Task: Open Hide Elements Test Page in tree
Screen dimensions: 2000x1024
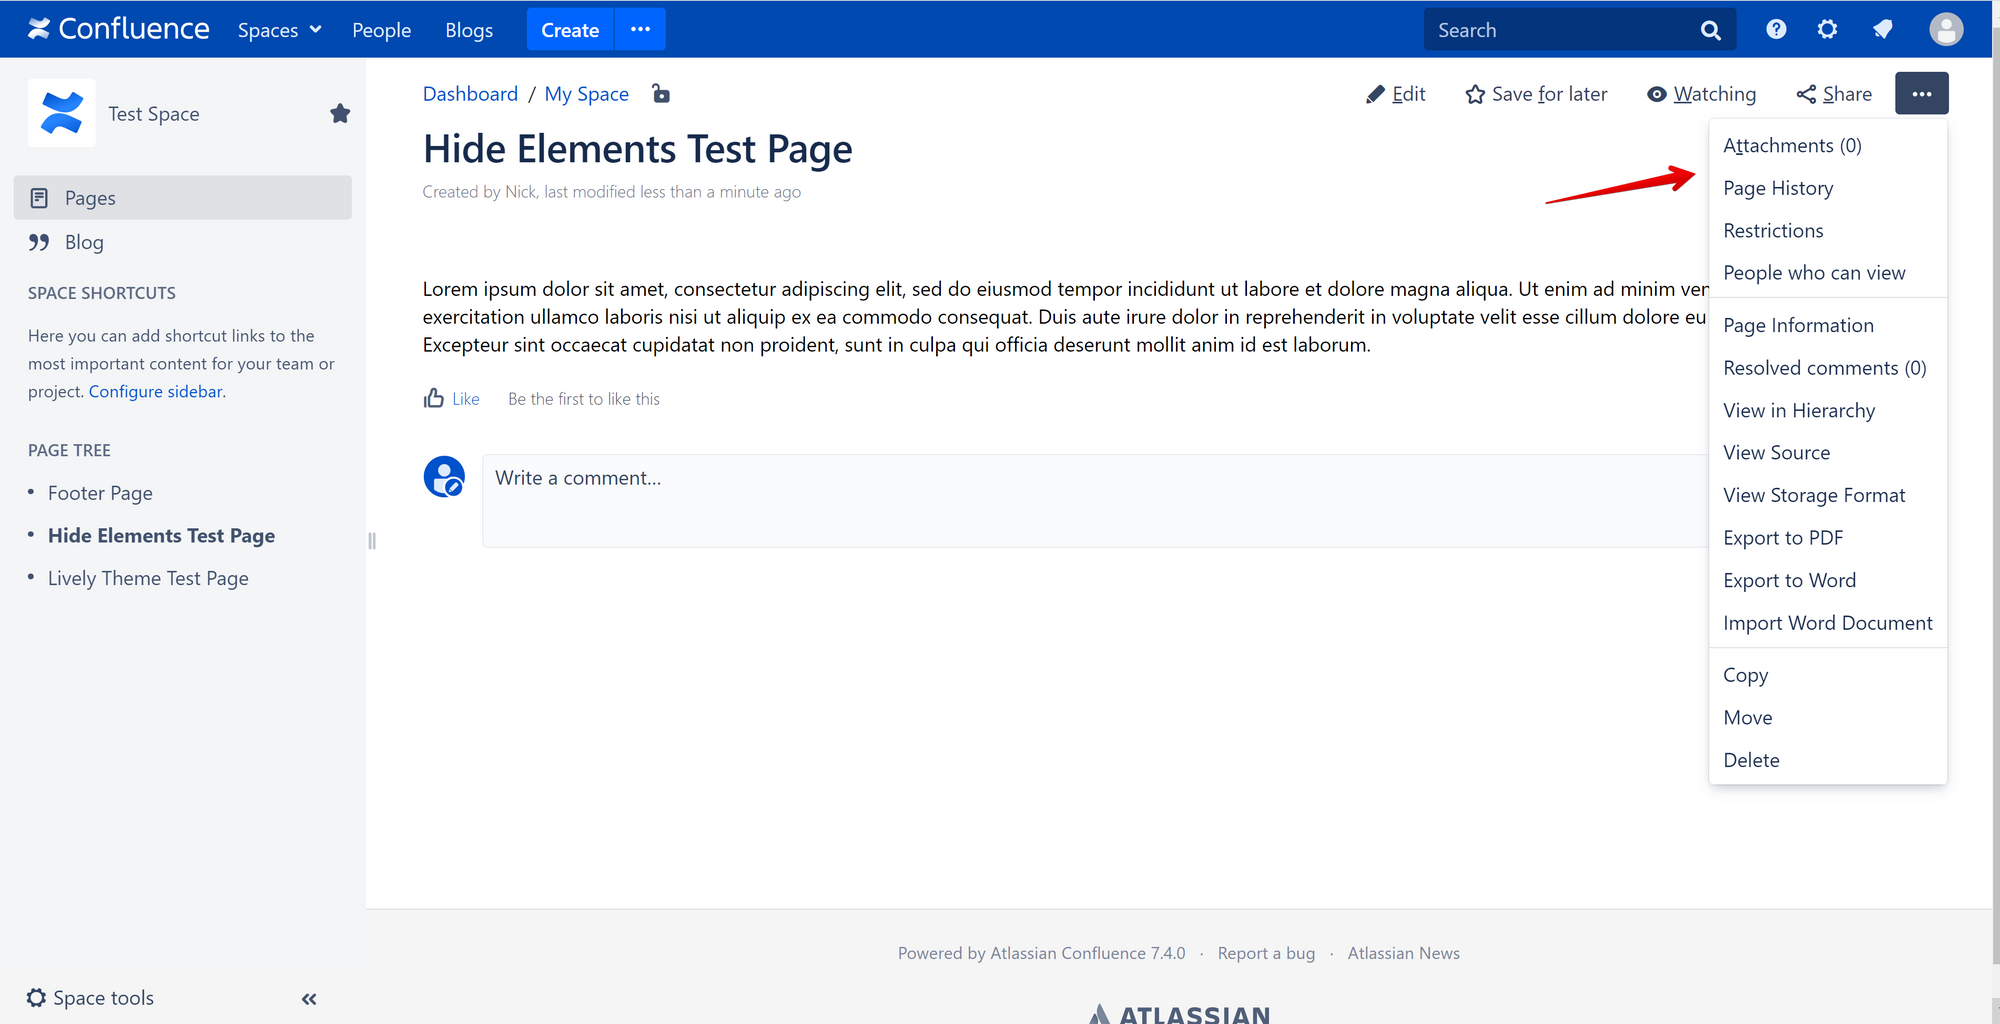Action: click(161, 536)
